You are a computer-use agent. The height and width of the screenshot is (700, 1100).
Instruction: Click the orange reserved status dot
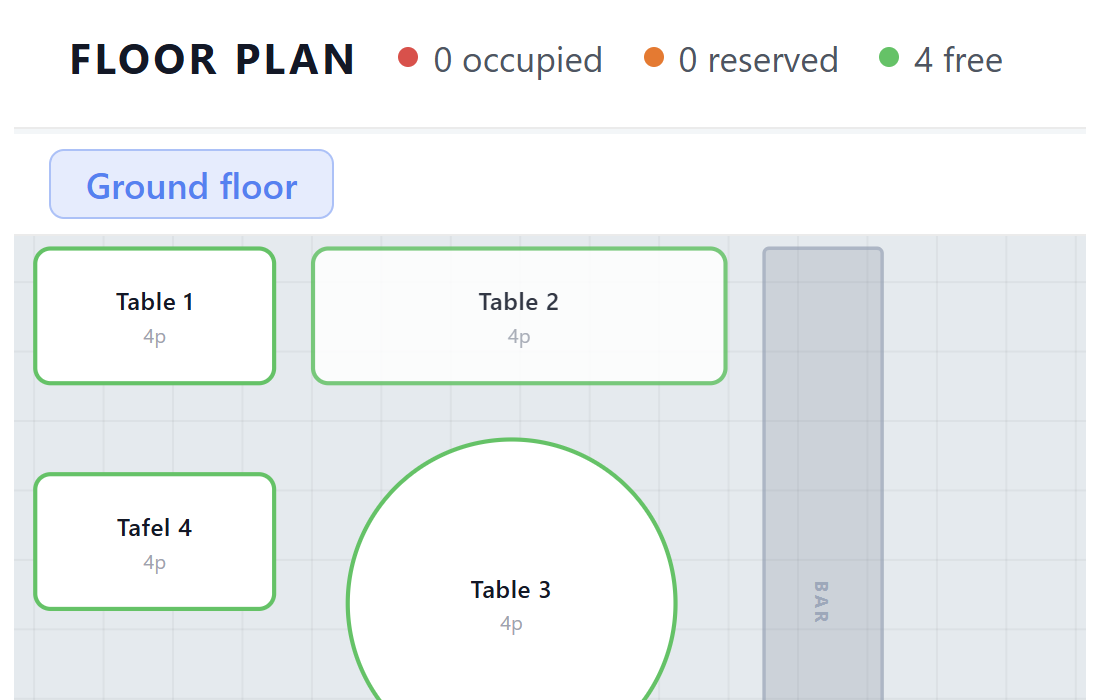click(x=654, y=58)
